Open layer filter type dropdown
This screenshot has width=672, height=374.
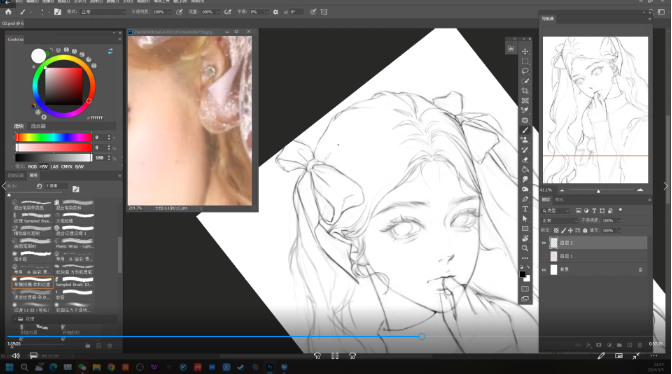[x=555, y=211]
